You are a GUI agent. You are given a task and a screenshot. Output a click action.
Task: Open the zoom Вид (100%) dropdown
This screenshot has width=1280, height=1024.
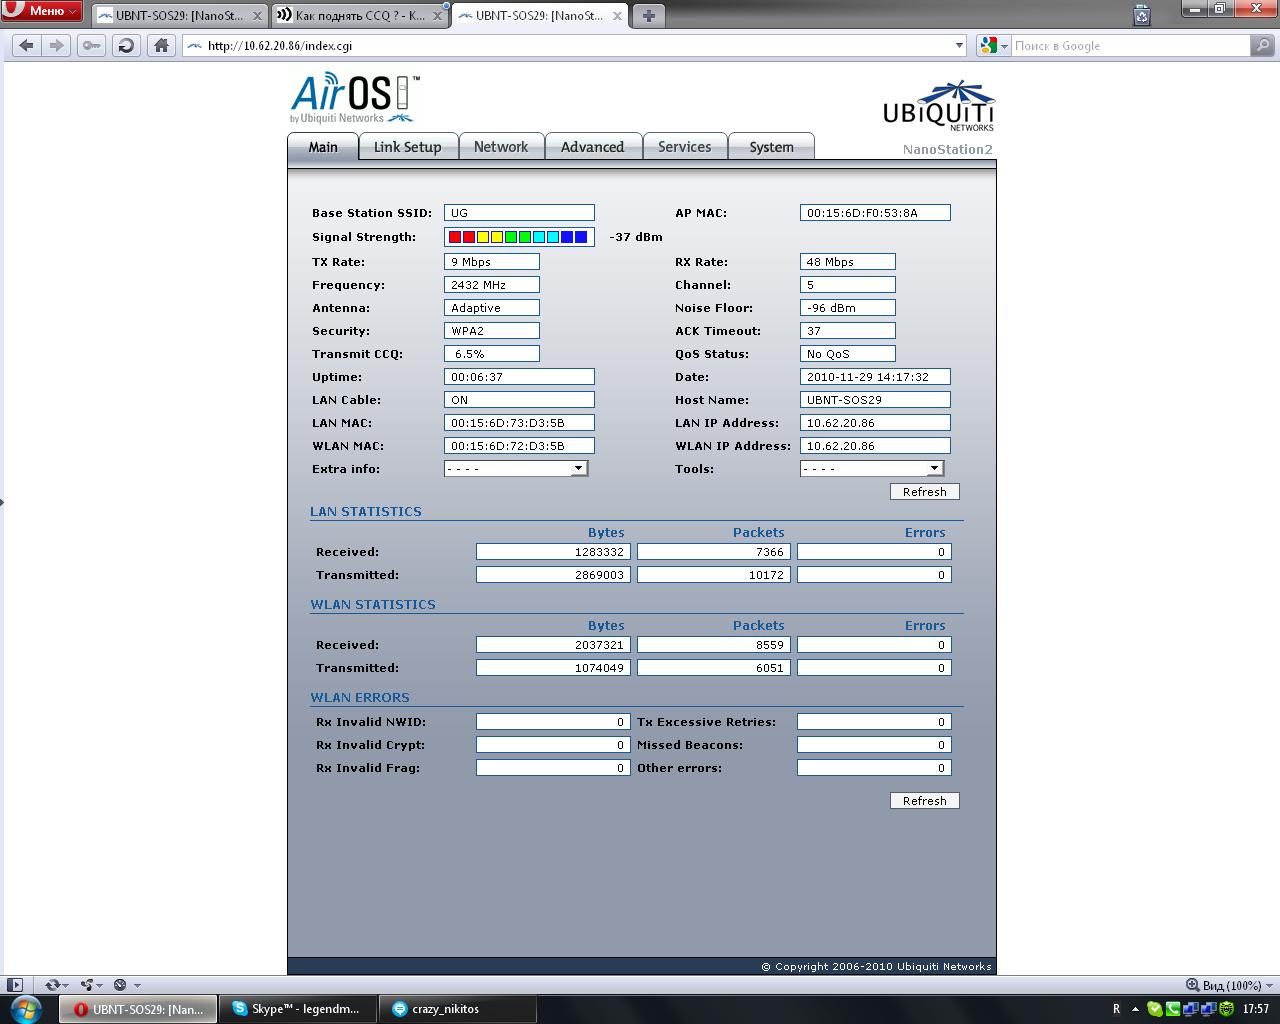pyautogui.click(x=1230, y=985)
